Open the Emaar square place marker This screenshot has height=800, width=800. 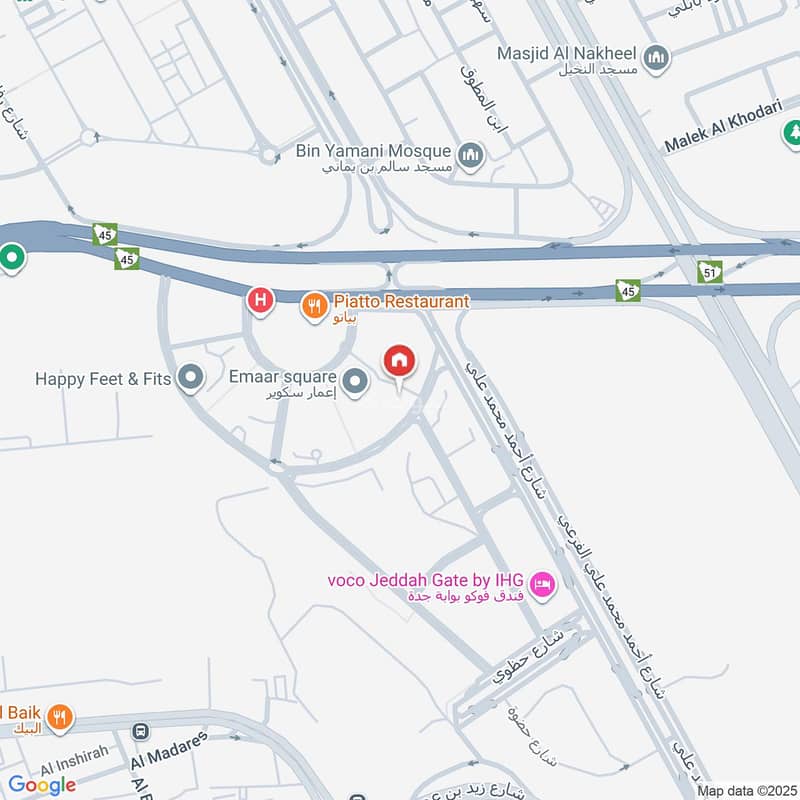[355, 383]
